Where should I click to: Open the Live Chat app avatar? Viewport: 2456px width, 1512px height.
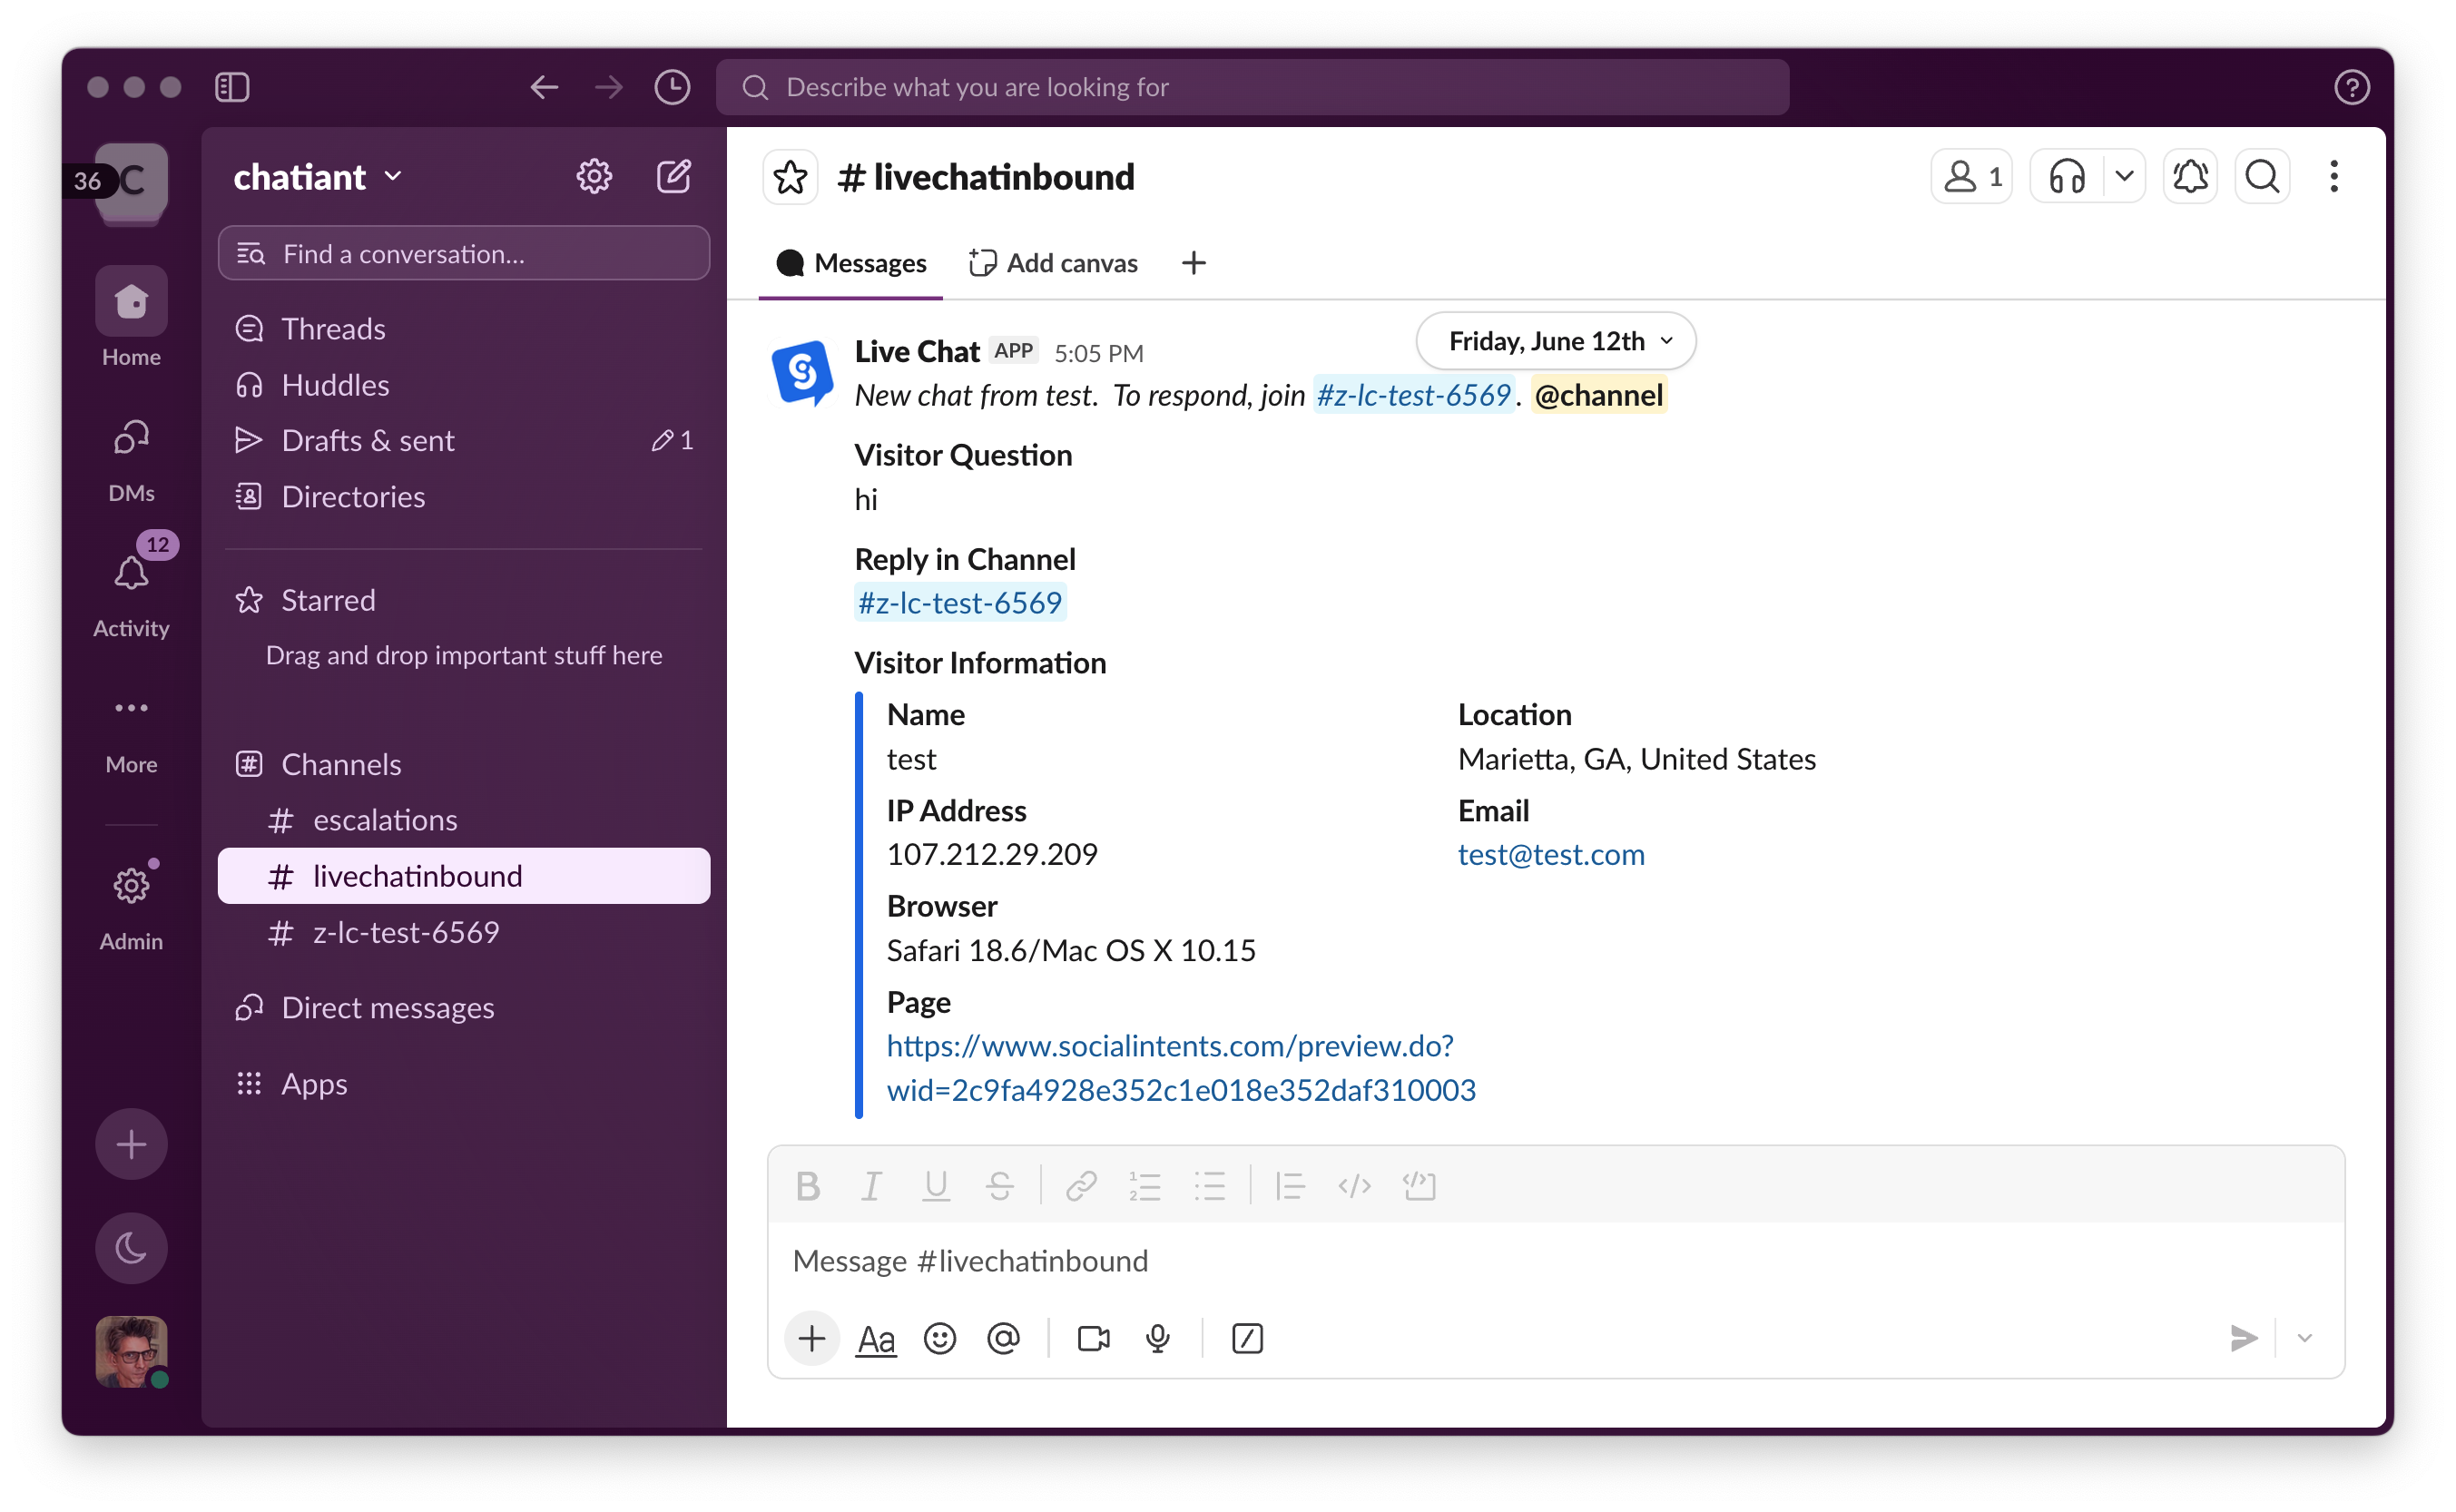[x=802, y=372]
